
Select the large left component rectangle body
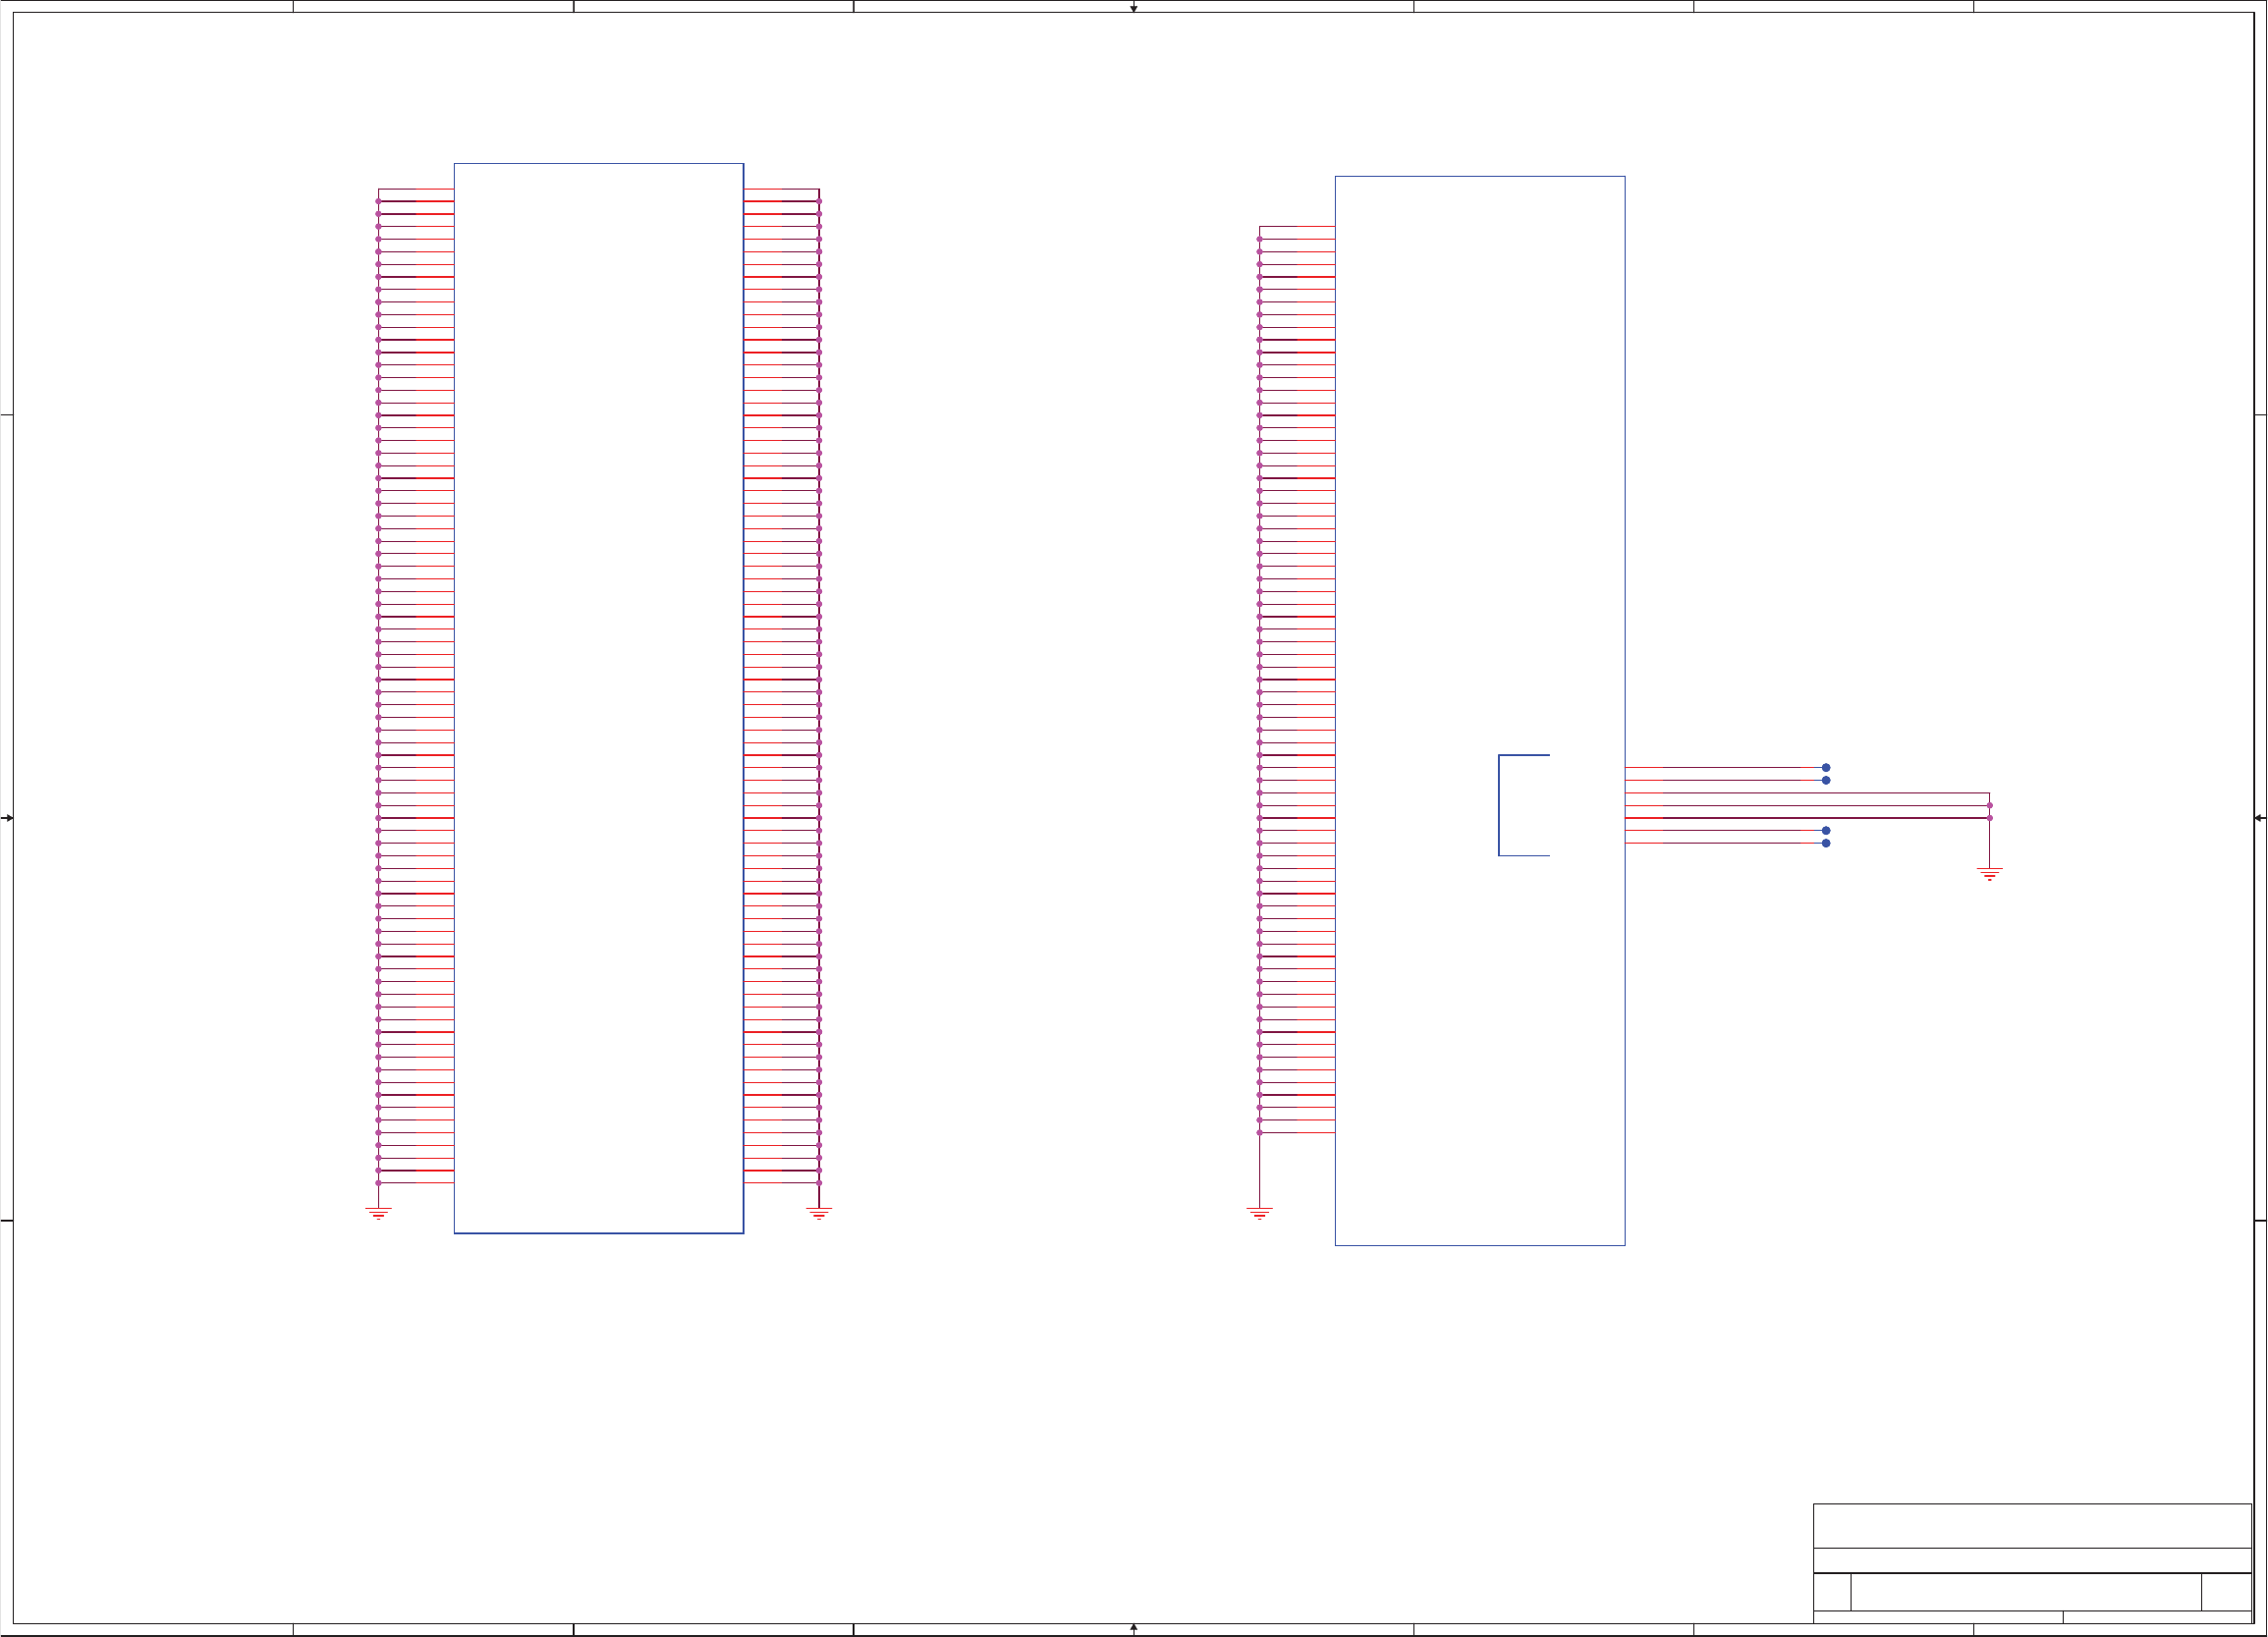(x=598, y=698)
